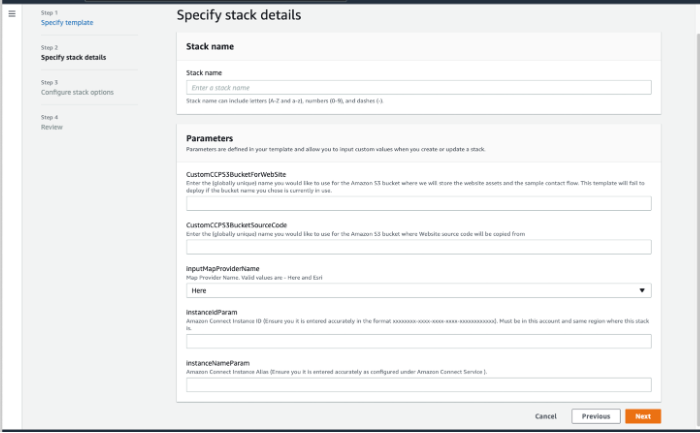
Task: Focus the CustomCCPS3BucketForWebSite text box
Action: 418,203
